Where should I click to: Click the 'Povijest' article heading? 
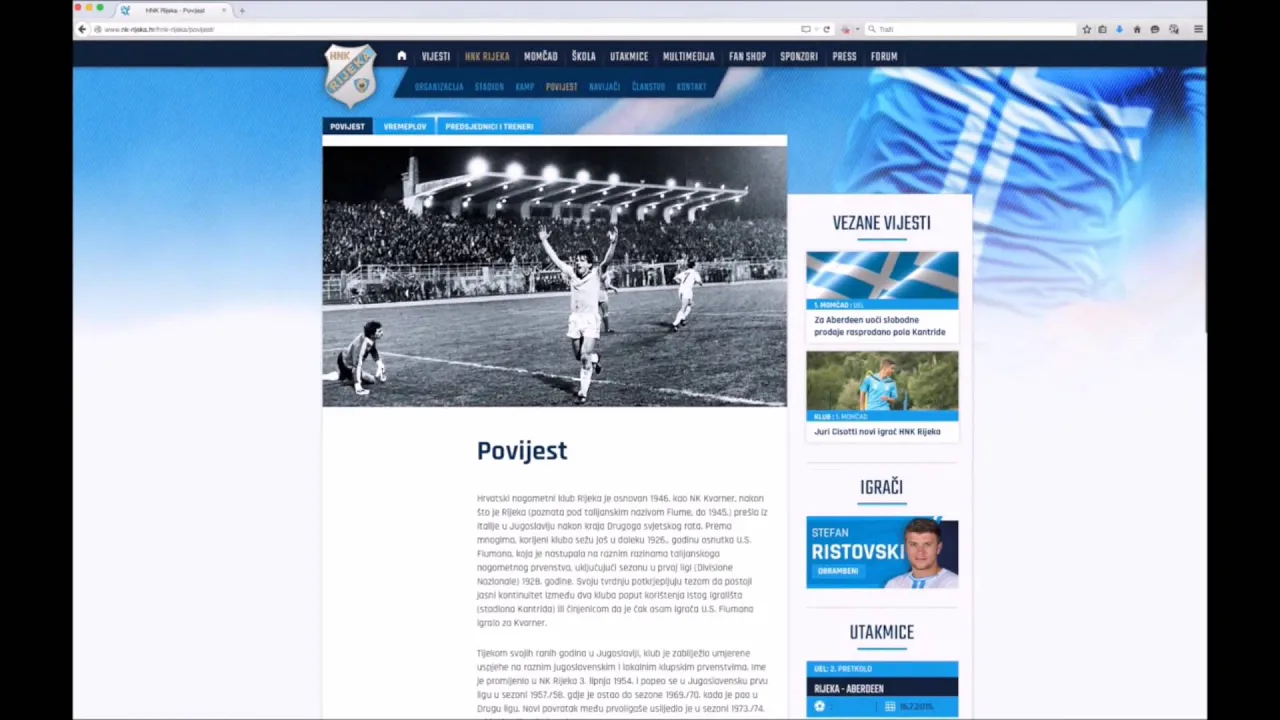[x=522, y=451]
